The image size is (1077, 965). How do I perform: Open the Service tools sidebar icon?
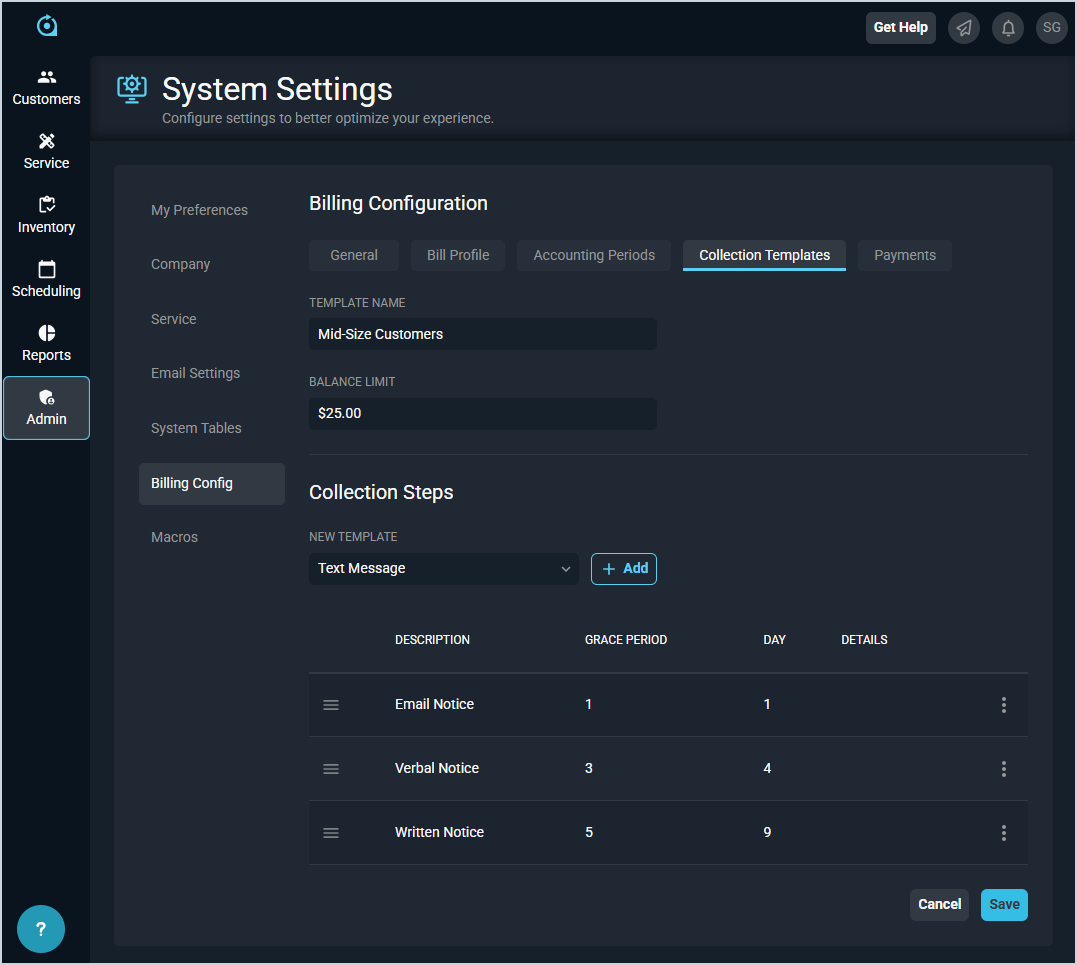coord(46,152)
